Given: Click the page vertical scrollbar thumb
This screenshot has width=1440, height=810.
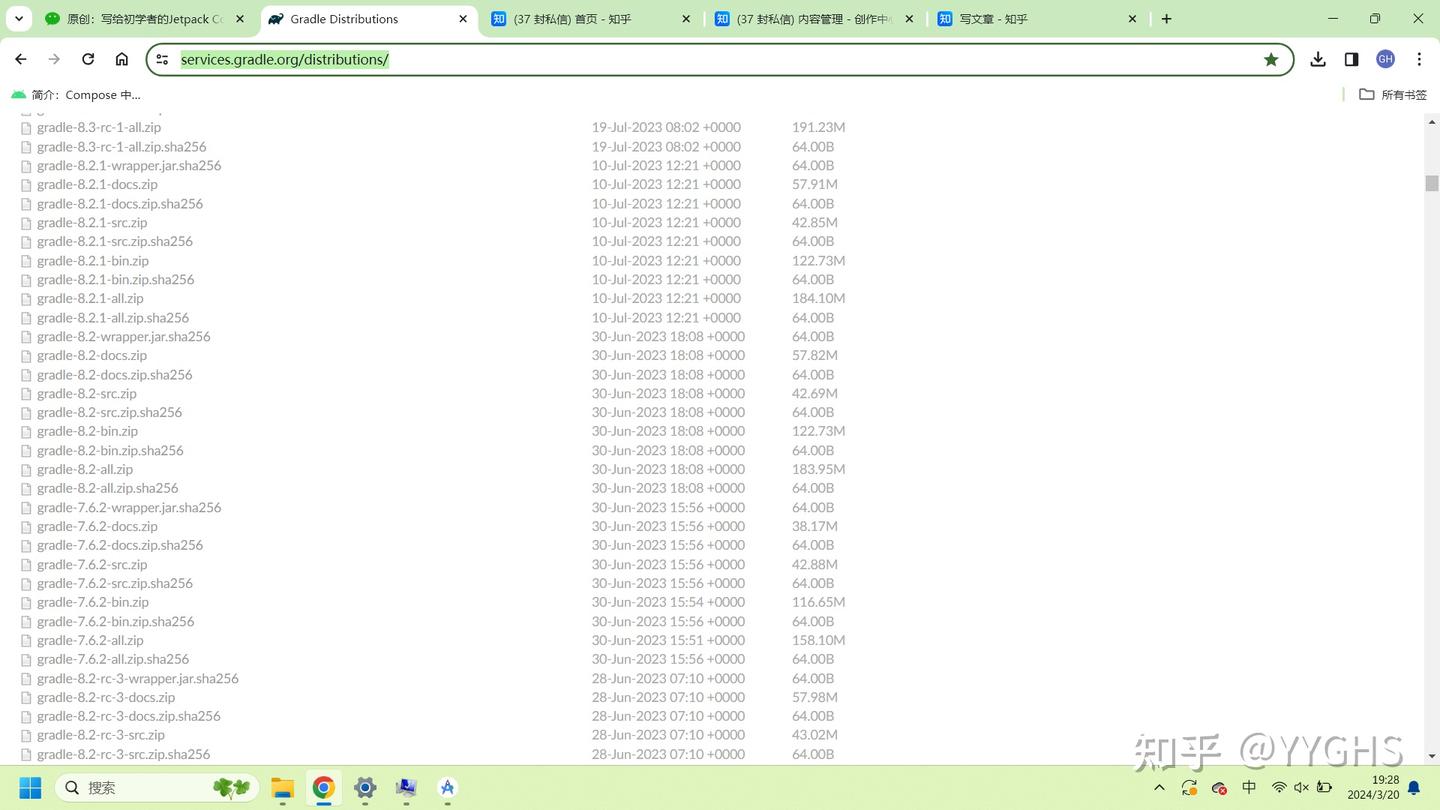Looking at the screenshot, I should (x=1432, y=183).
